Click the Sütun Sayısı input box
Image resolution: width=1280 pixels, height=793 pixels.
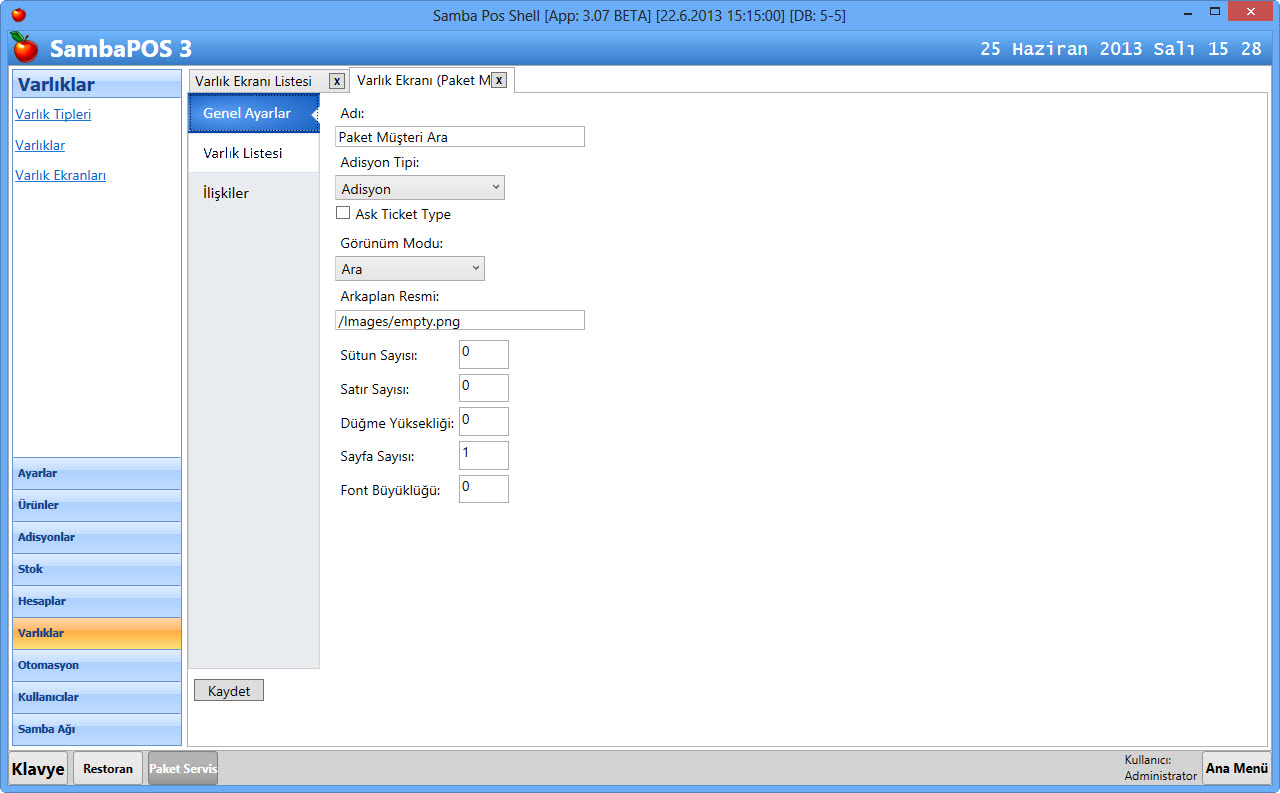484,354
